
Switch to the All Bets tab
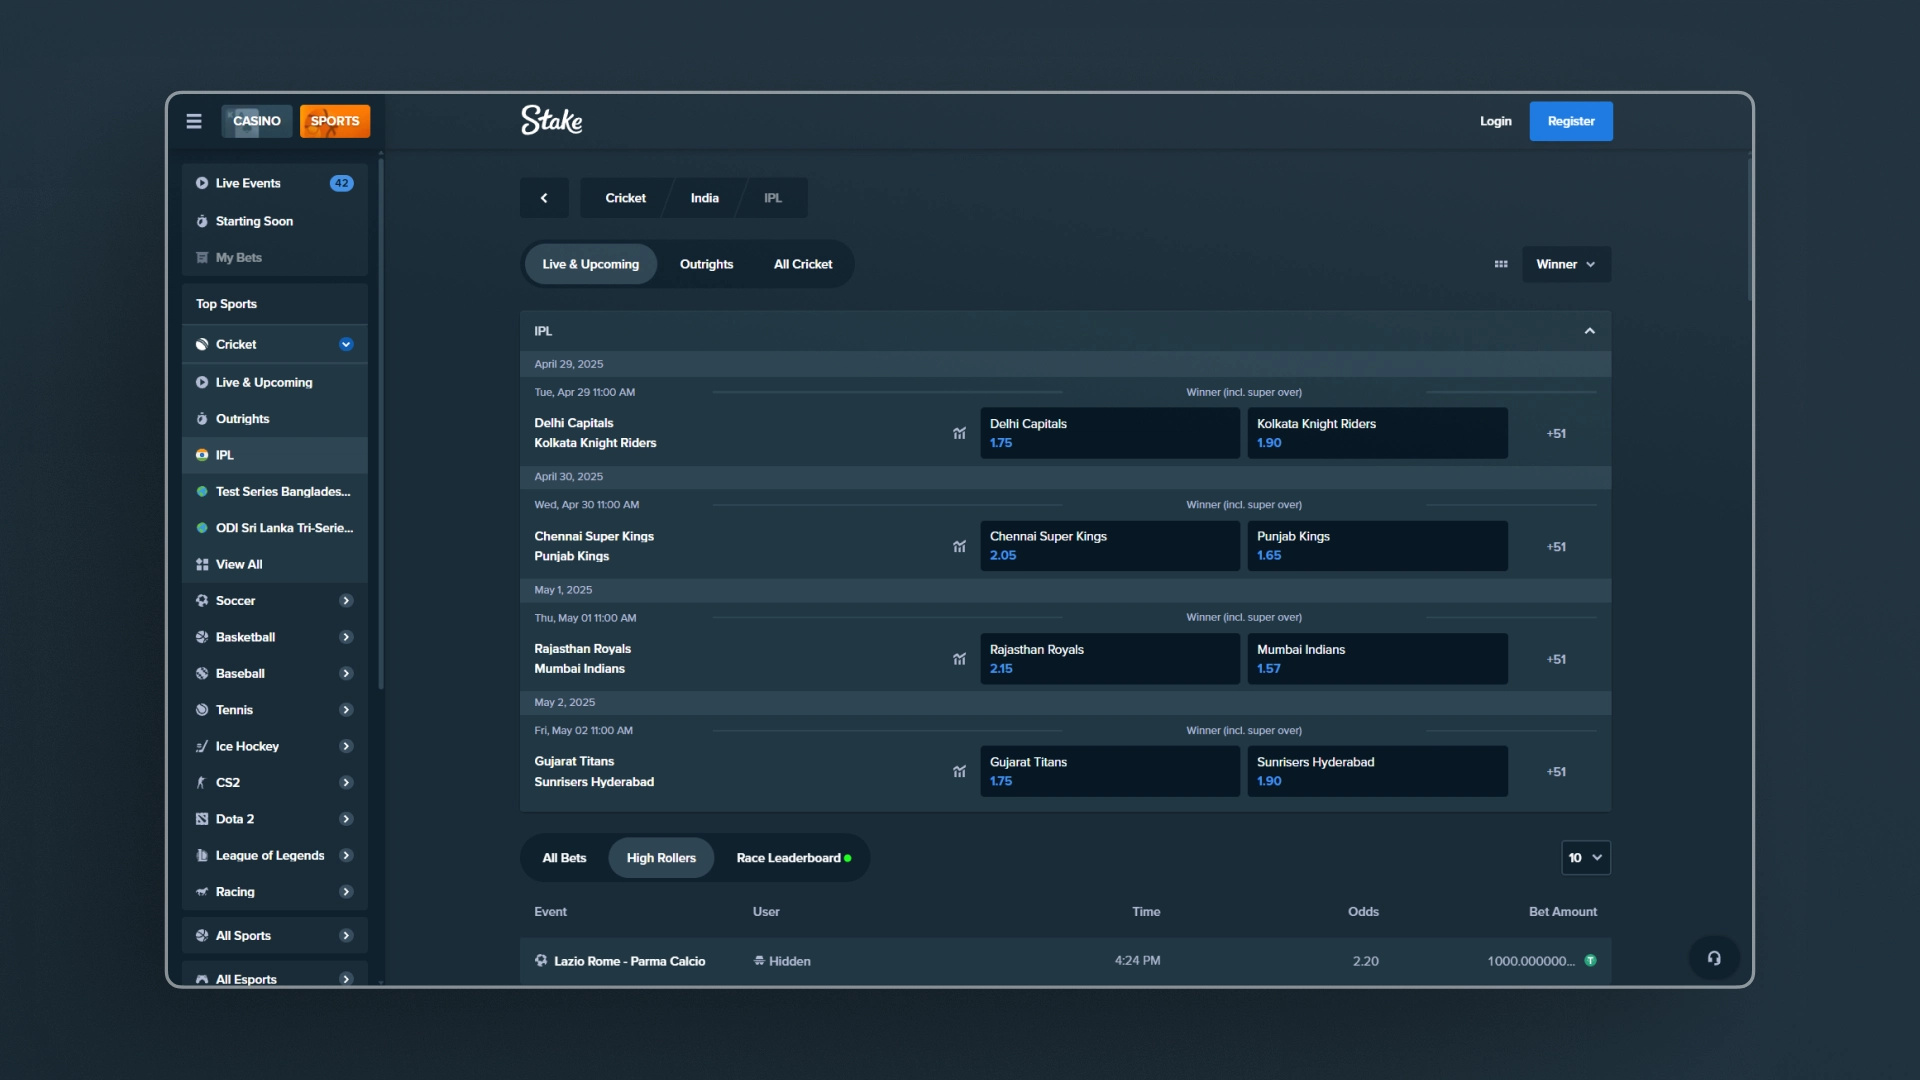pyautogui.click(x=564, y=858)
